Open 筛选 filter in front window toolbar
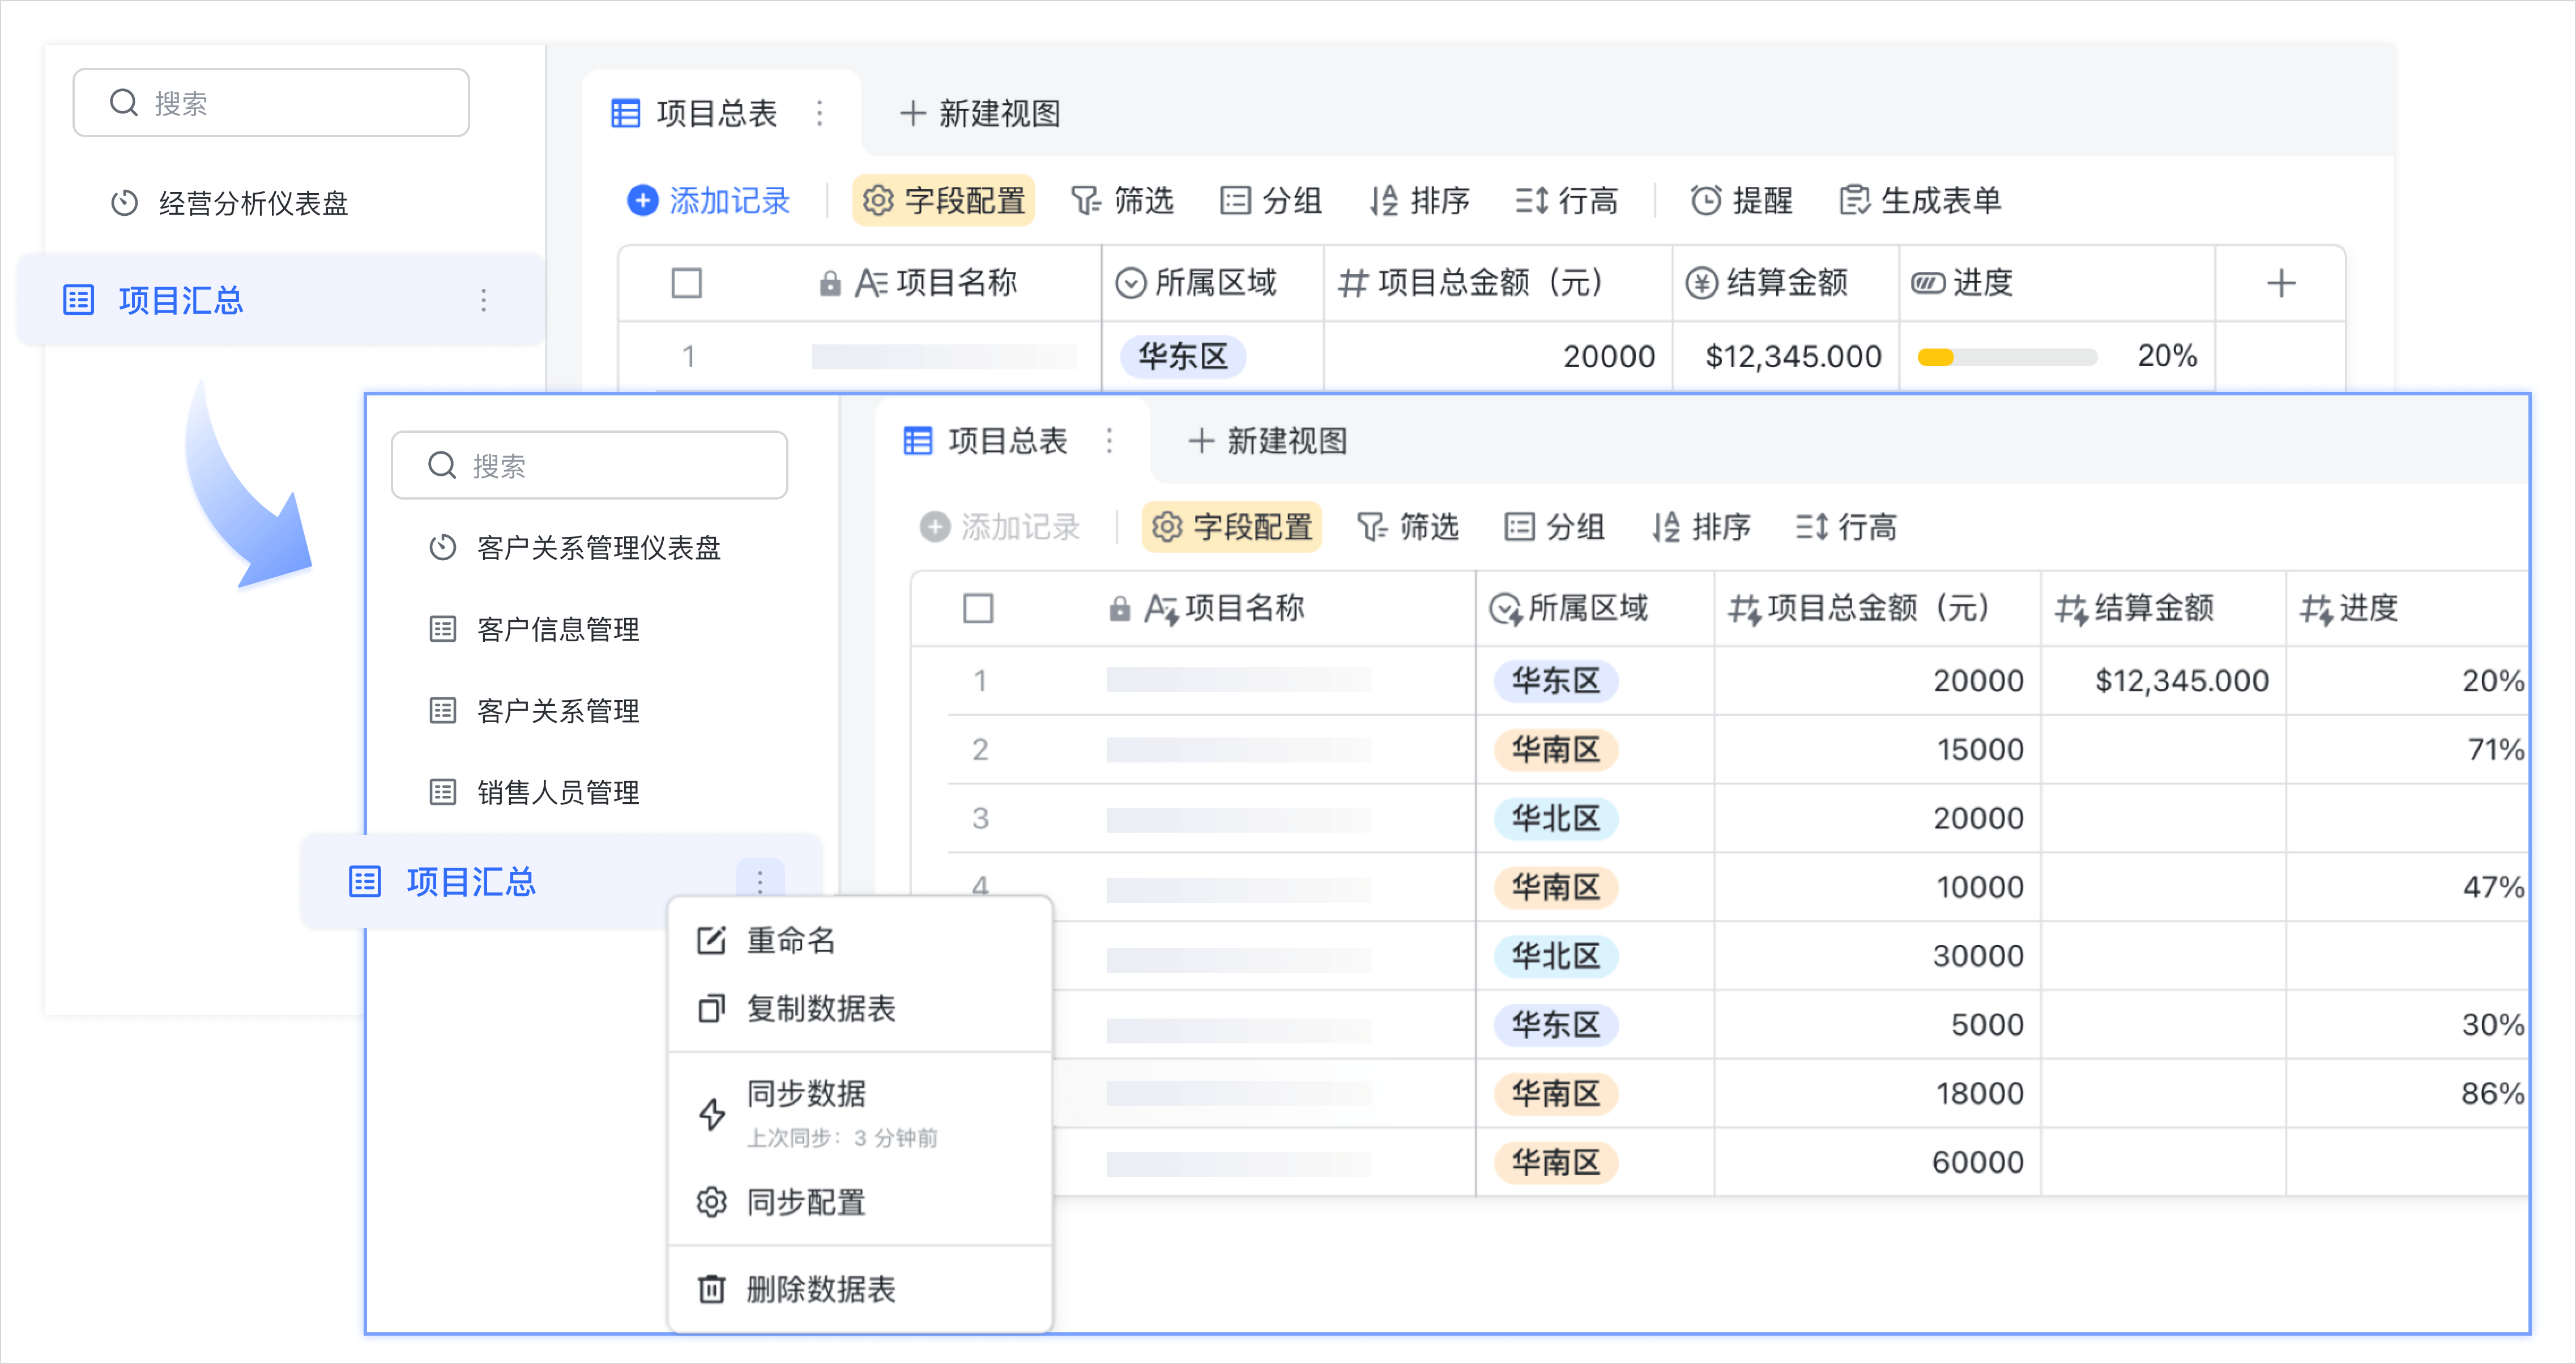This screenshot has width=2576, height=1364. (x=1408, y=527)
